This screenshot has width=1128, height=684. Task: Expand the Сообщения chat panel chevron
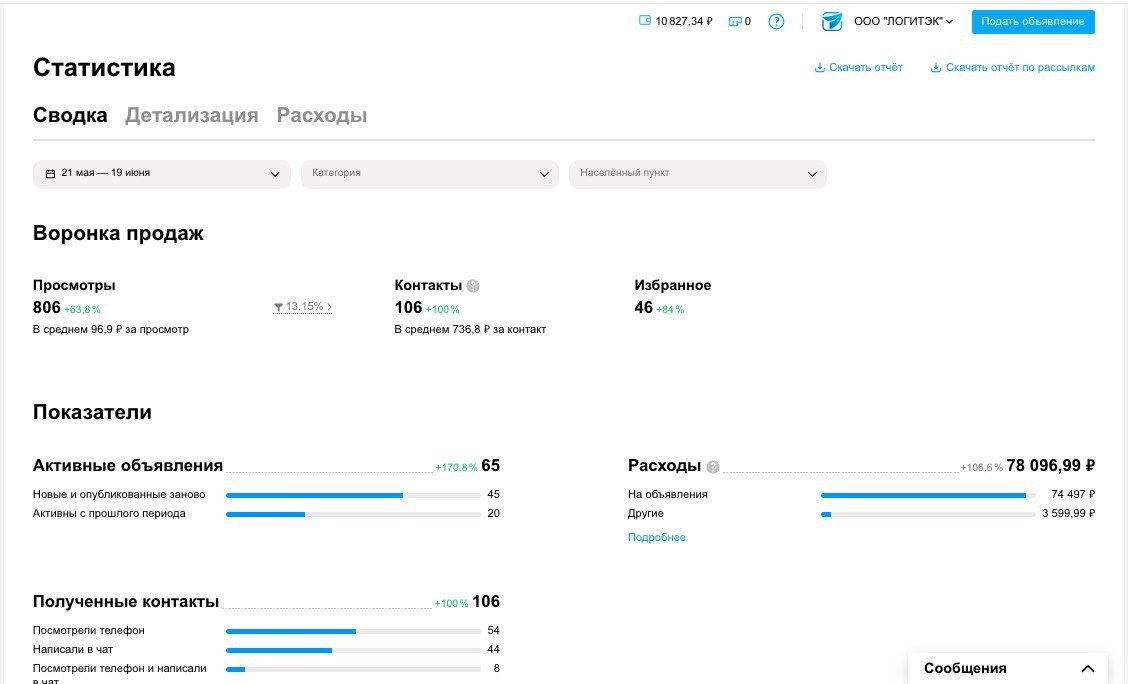[x=1088, y=668]
